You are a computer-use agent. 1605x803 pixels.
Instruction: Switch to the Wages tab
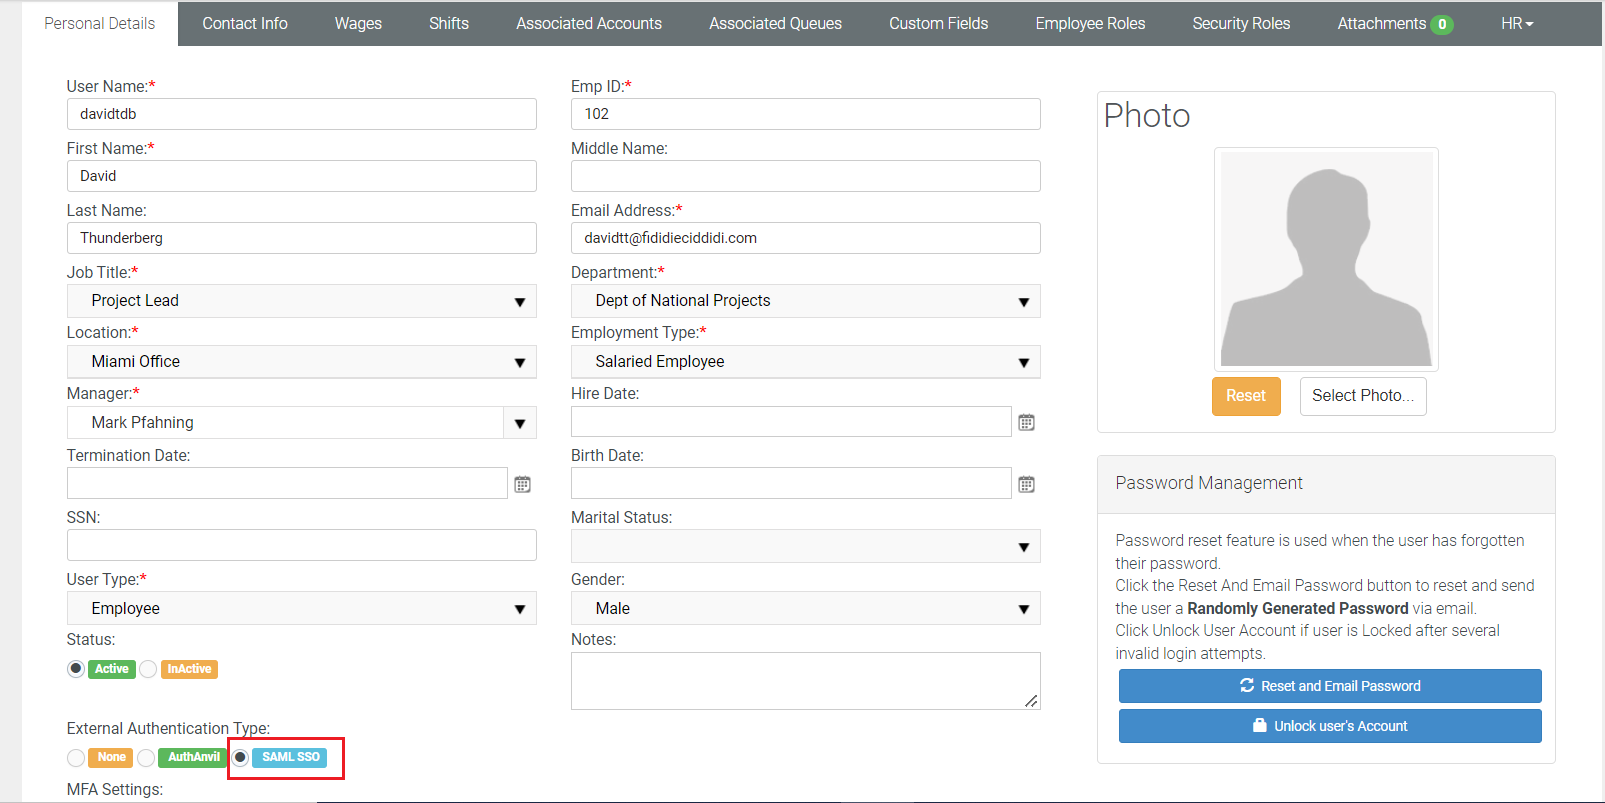click(358, 24)
